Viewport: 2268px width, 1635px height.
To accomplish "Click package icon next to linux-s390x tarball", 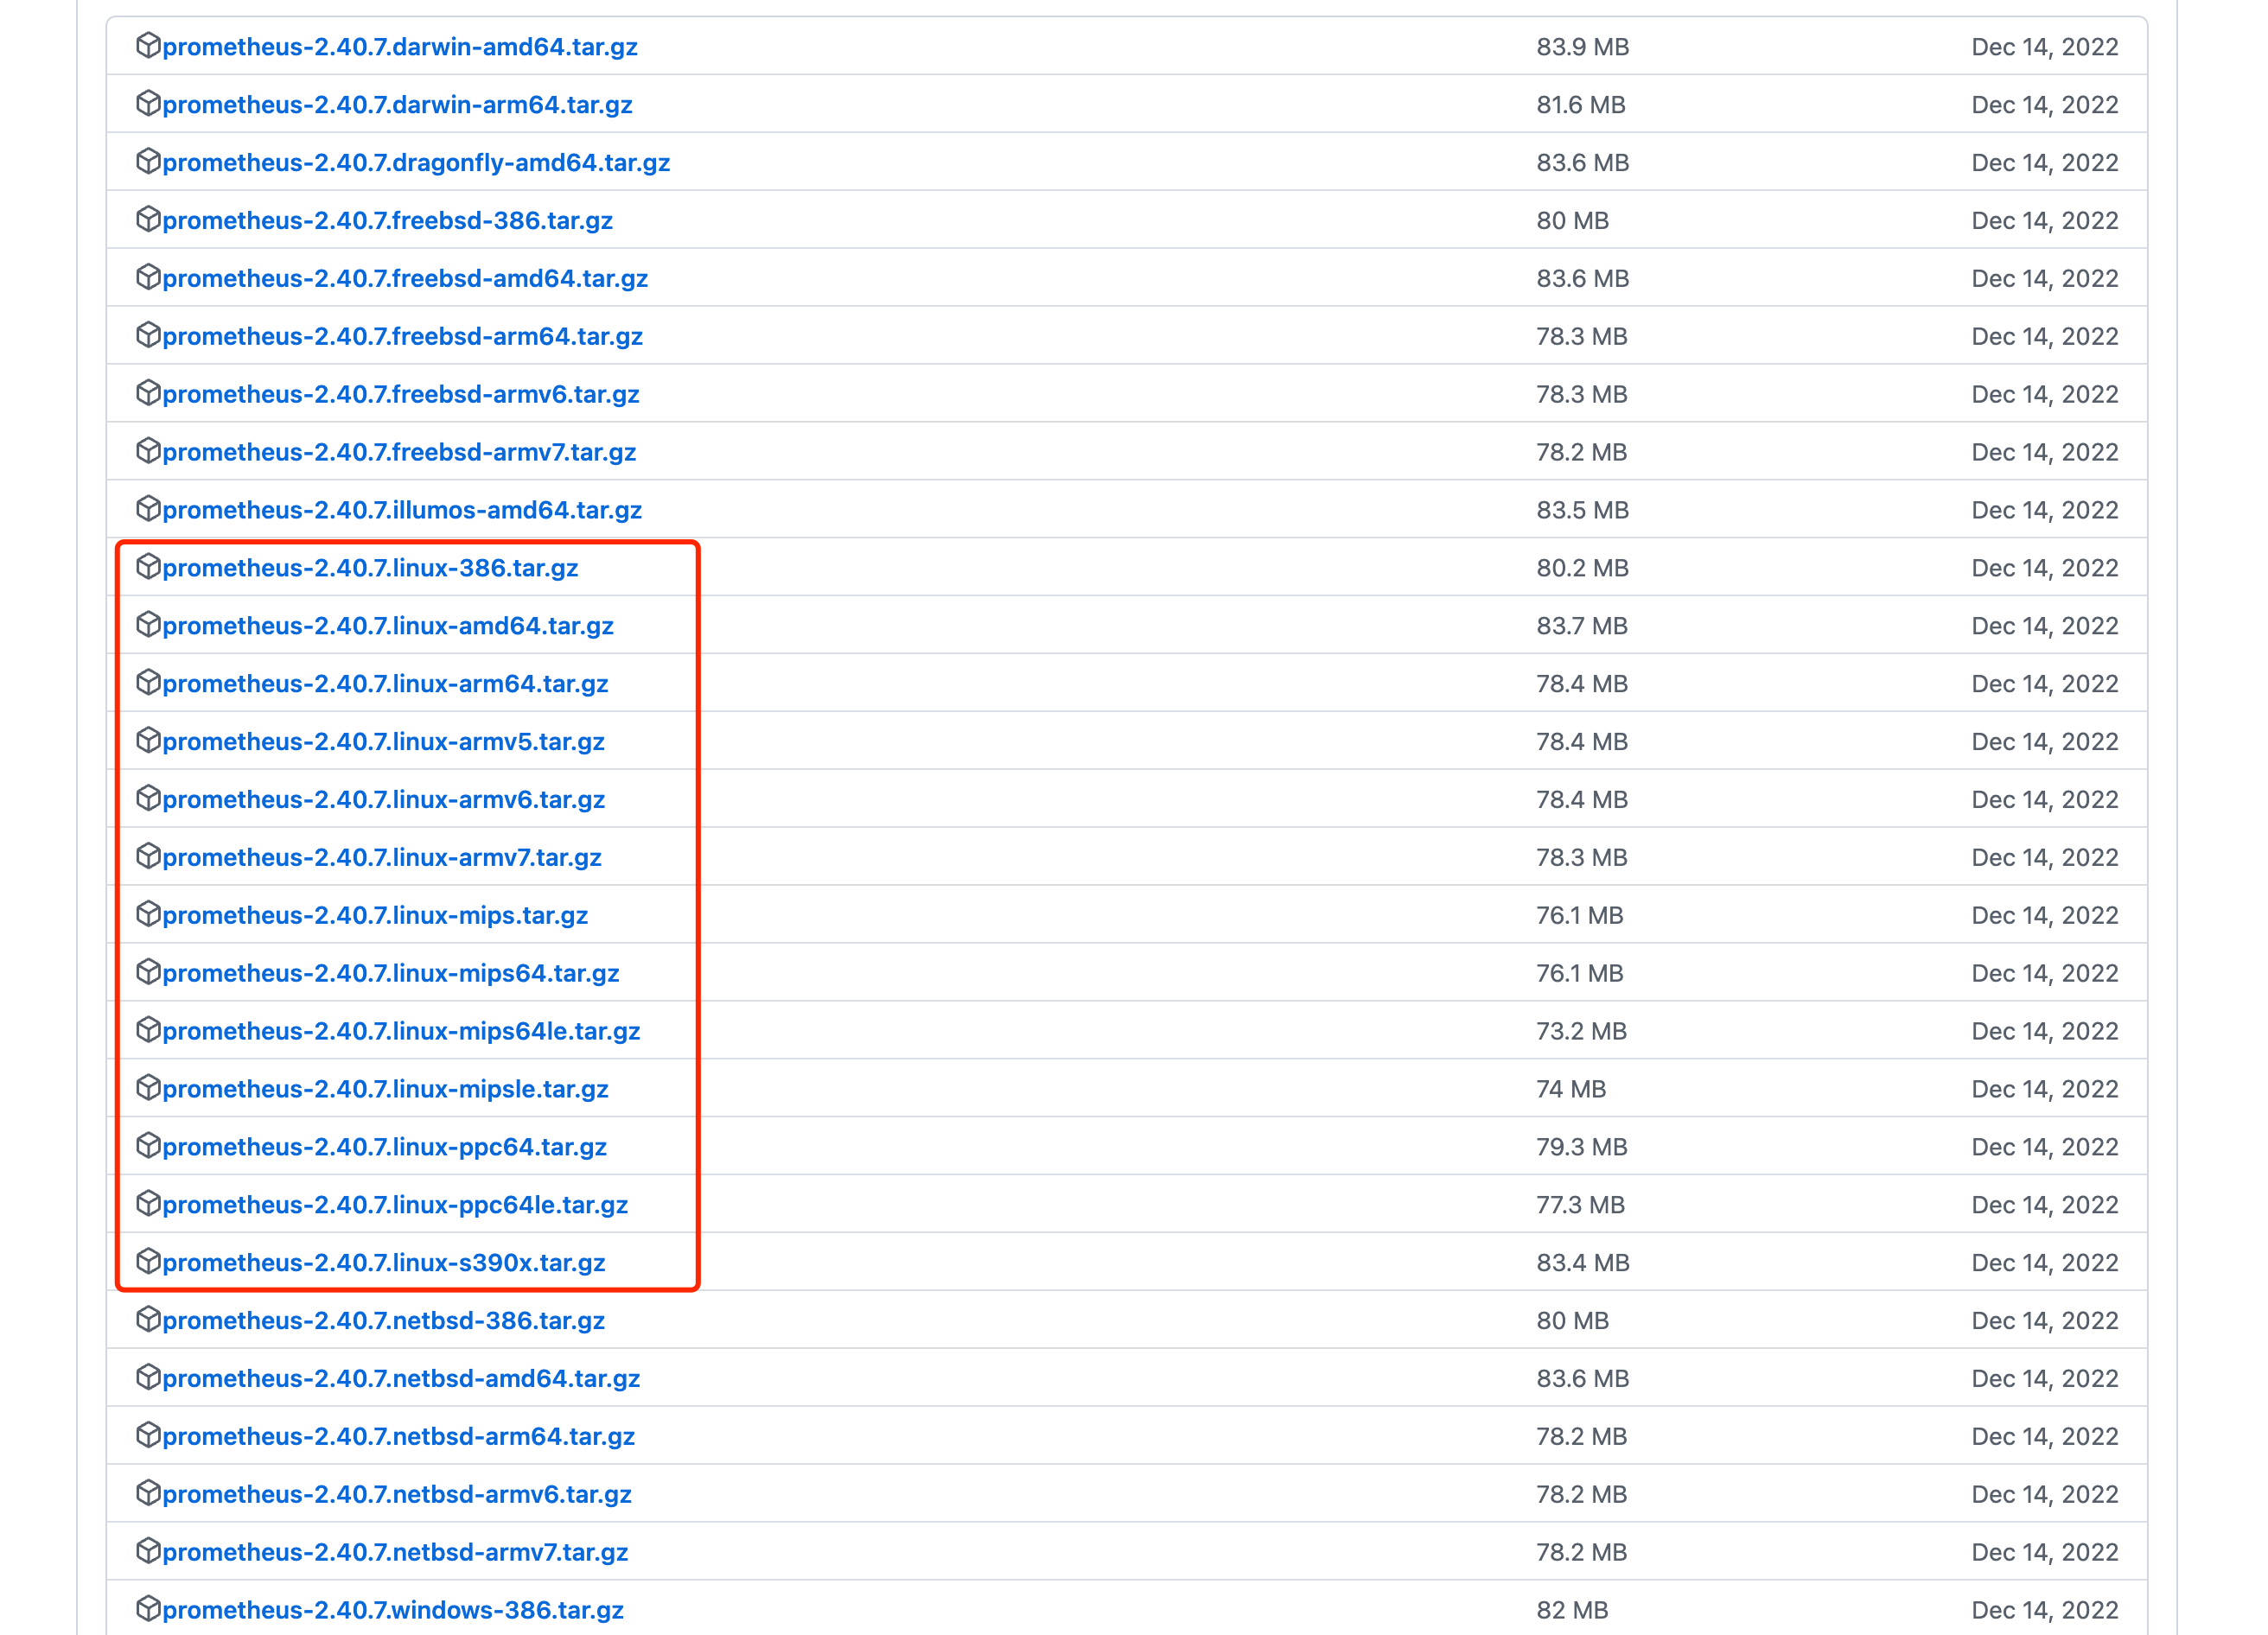I will 148,1261.
